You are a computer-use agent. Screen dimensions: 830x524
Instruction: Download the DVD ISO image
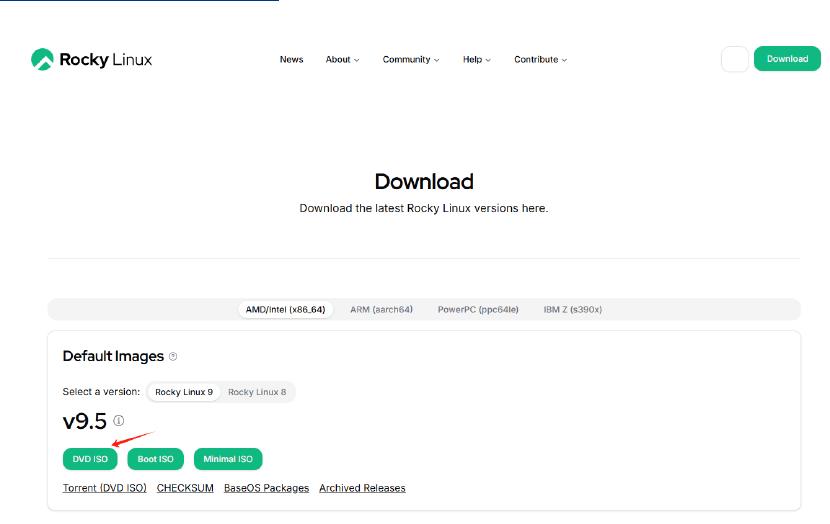(x=90, y=459)
